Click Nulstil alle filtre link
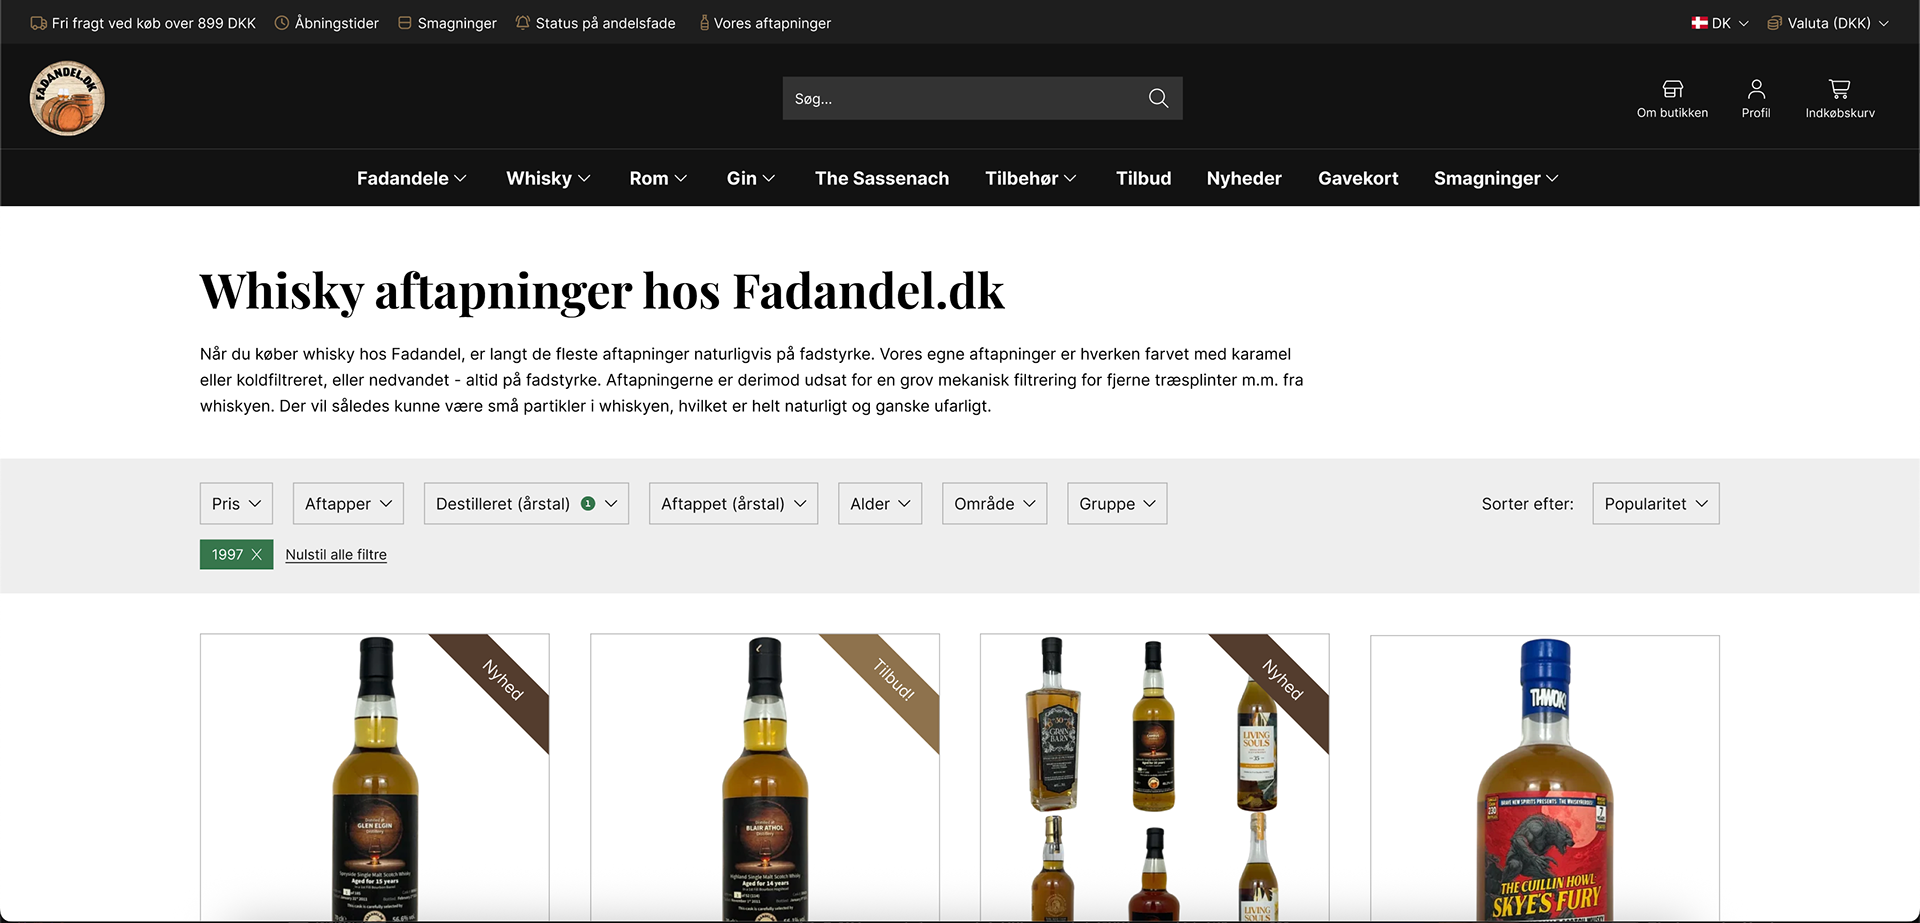Viewport: 1920px width, 923px height. 336,555
